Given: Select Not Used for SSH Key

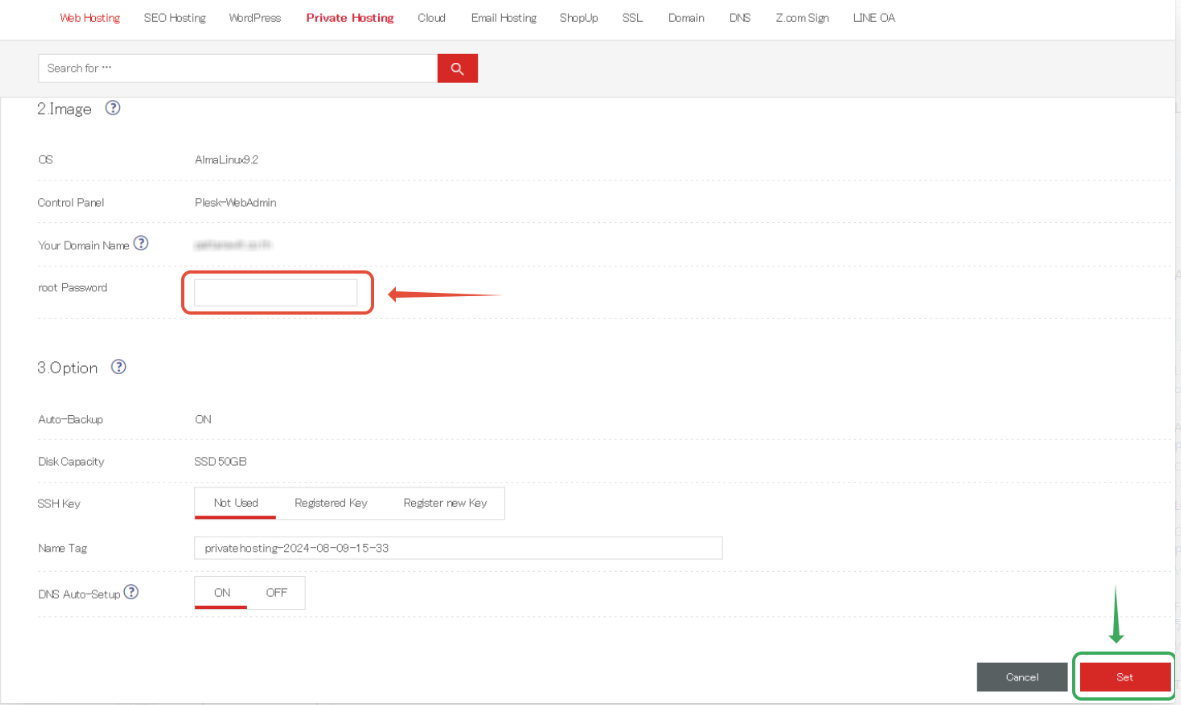Looking at the screenshot, I should click(x=236, y=503).
